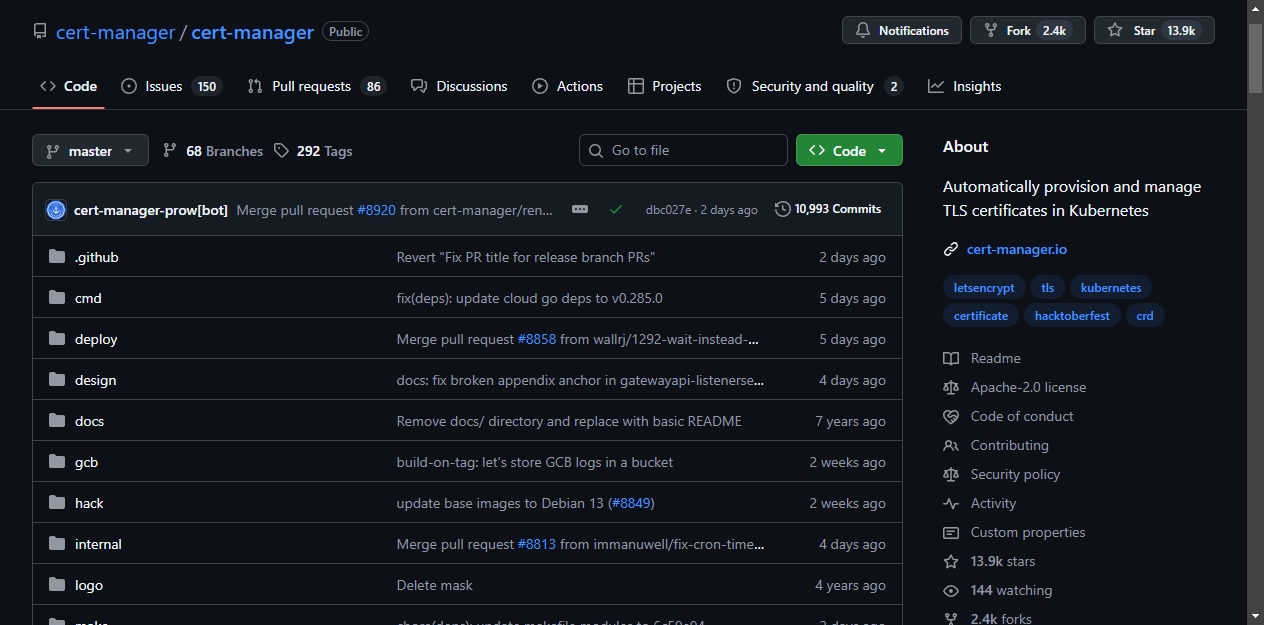Screen dimensions: 1264x625
Task: Open the deploy folder
Action: 96,339
